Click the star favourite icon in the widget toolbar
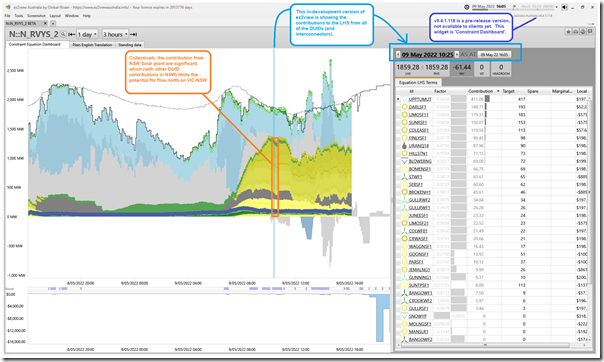 coord(568,32)
